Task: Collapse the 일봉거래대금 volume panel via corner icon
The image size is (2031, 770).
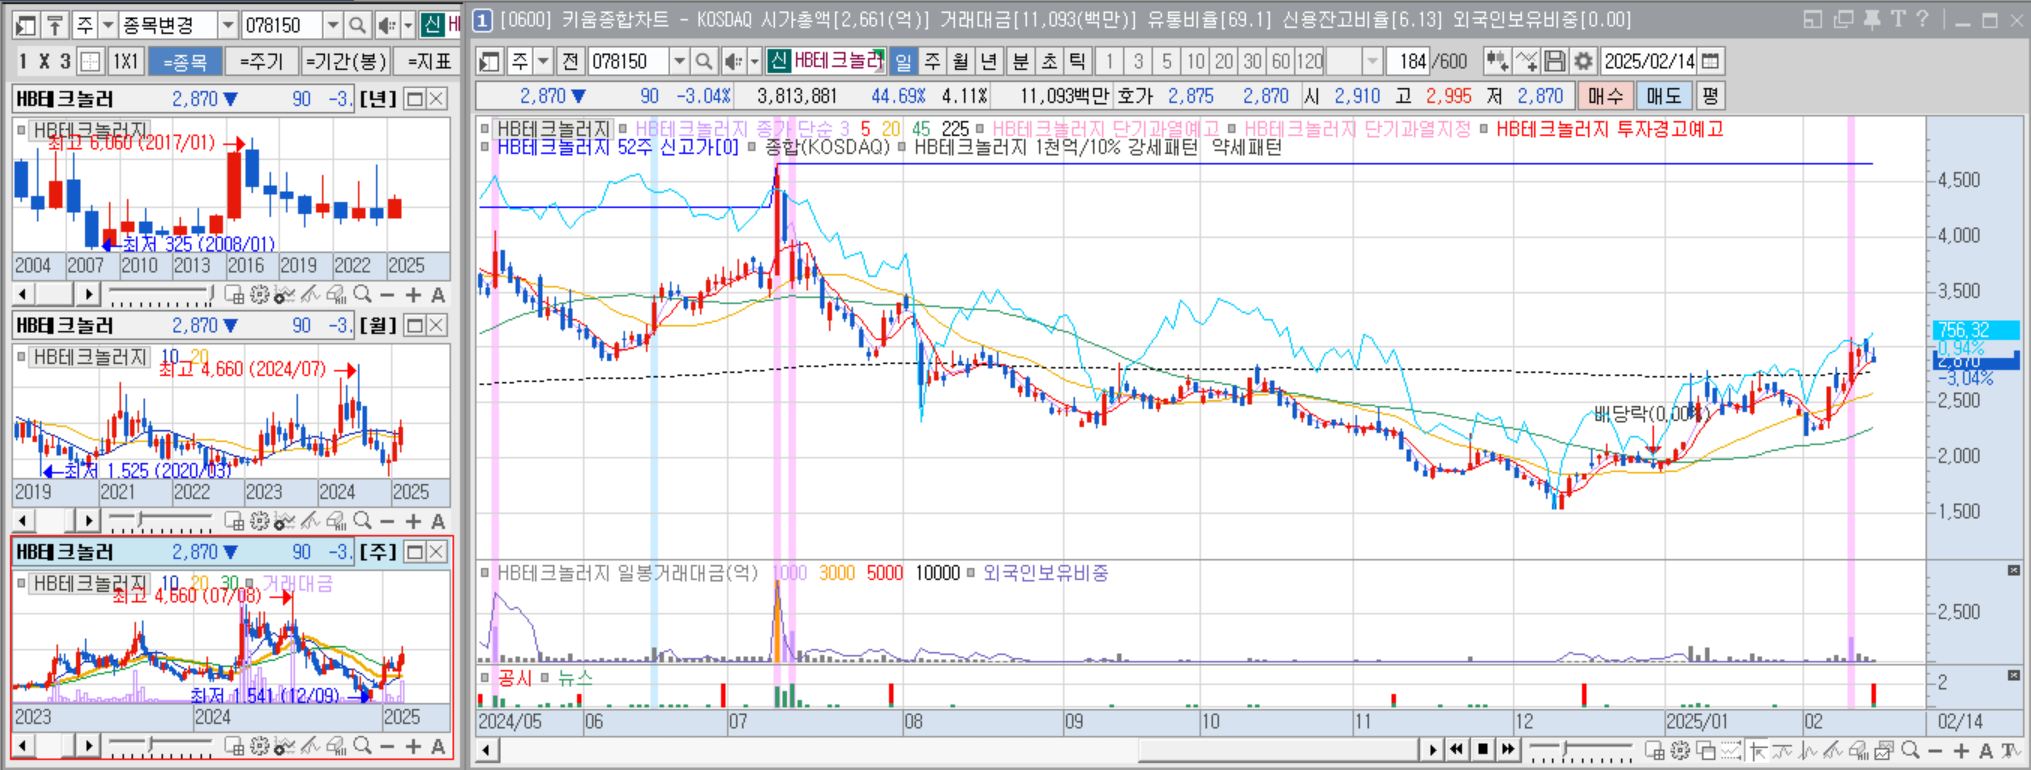Action: click(2013, 570)
